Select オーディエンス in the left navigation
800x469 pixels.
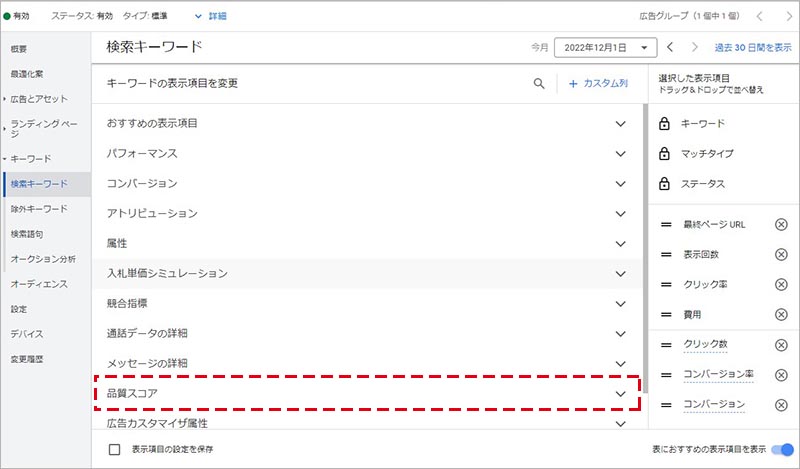(x=40, y=284)
